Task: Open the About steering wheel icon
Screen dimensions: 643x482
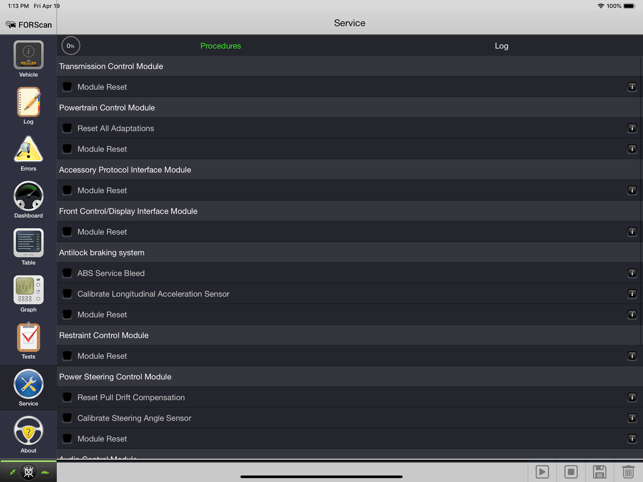Action: (x=28, y=434)
